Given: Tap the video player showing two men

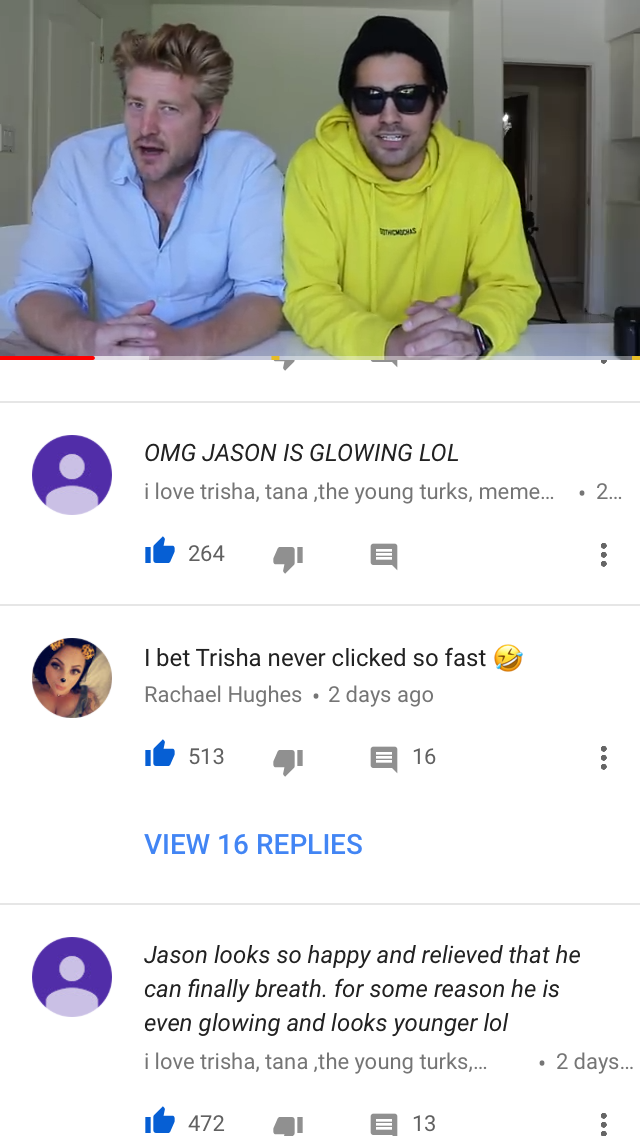Looking at the screenshot, I should pos(320,178).
